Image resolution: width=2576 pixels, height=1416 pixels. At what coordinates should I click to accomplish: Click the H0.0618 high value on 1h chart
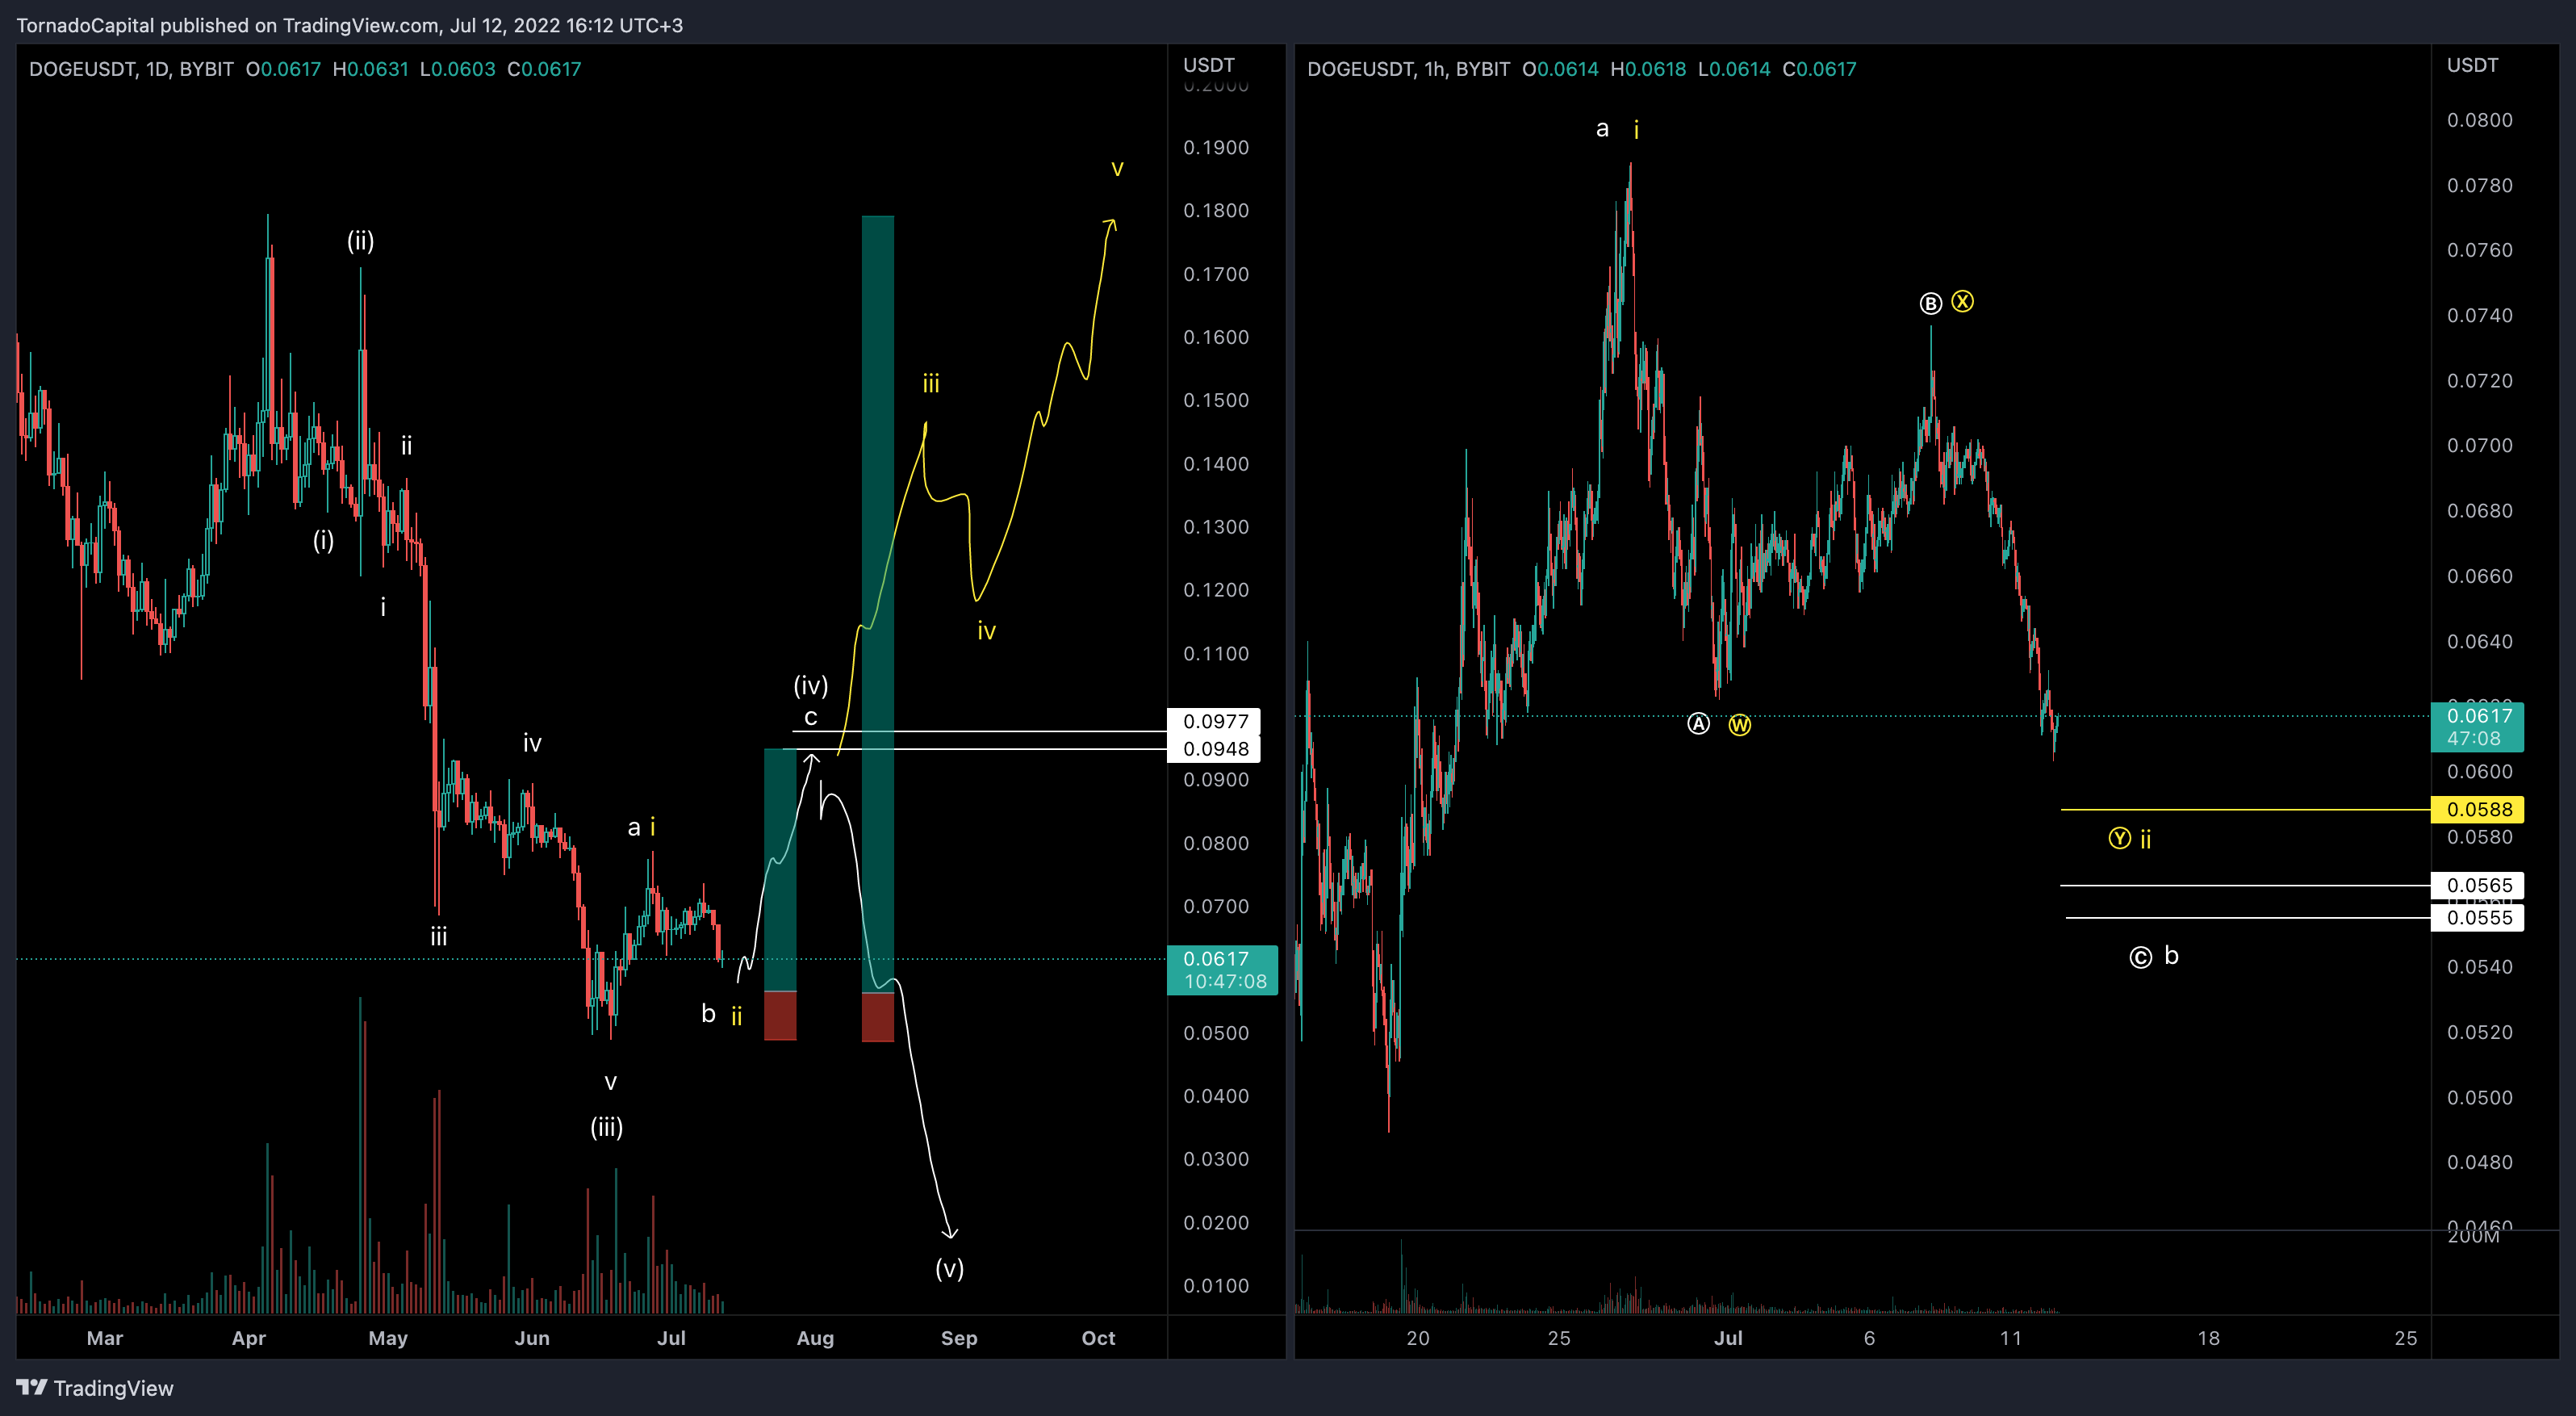pyautogui.click(x=1648, y=69)
